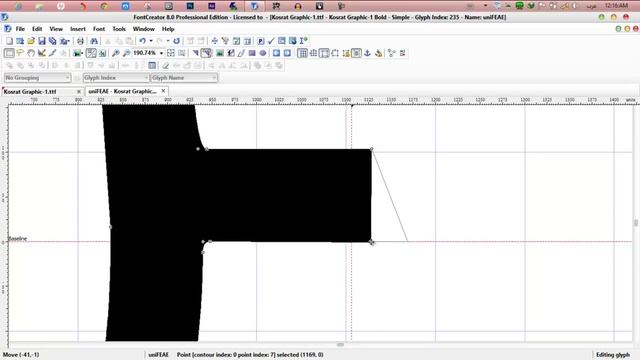
Task: Select the Hand pan tool
Action: [31, 53]
